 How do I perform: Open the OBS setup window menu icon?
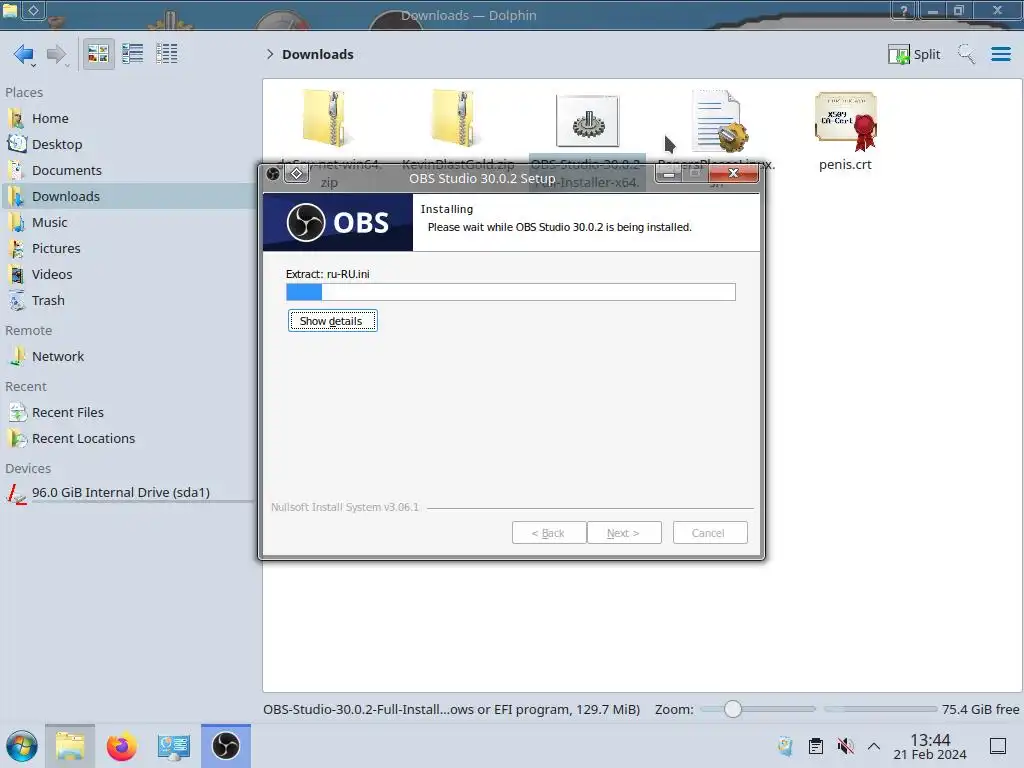click(x=274, y=174)
